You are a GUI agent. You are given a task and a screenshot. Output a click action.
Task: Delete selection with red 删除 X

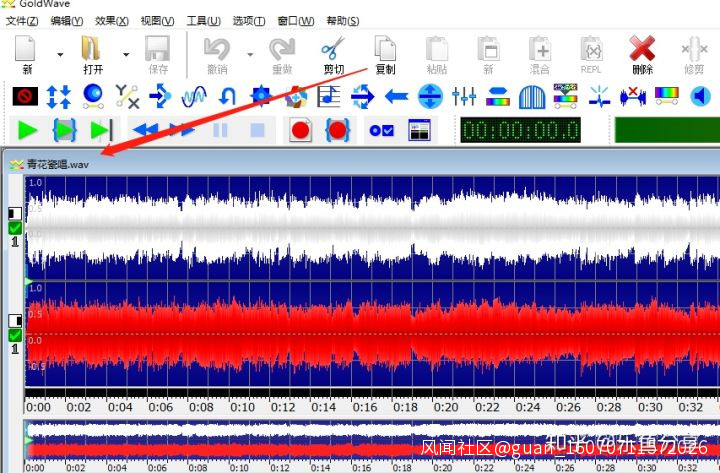(x=642, y=55)
